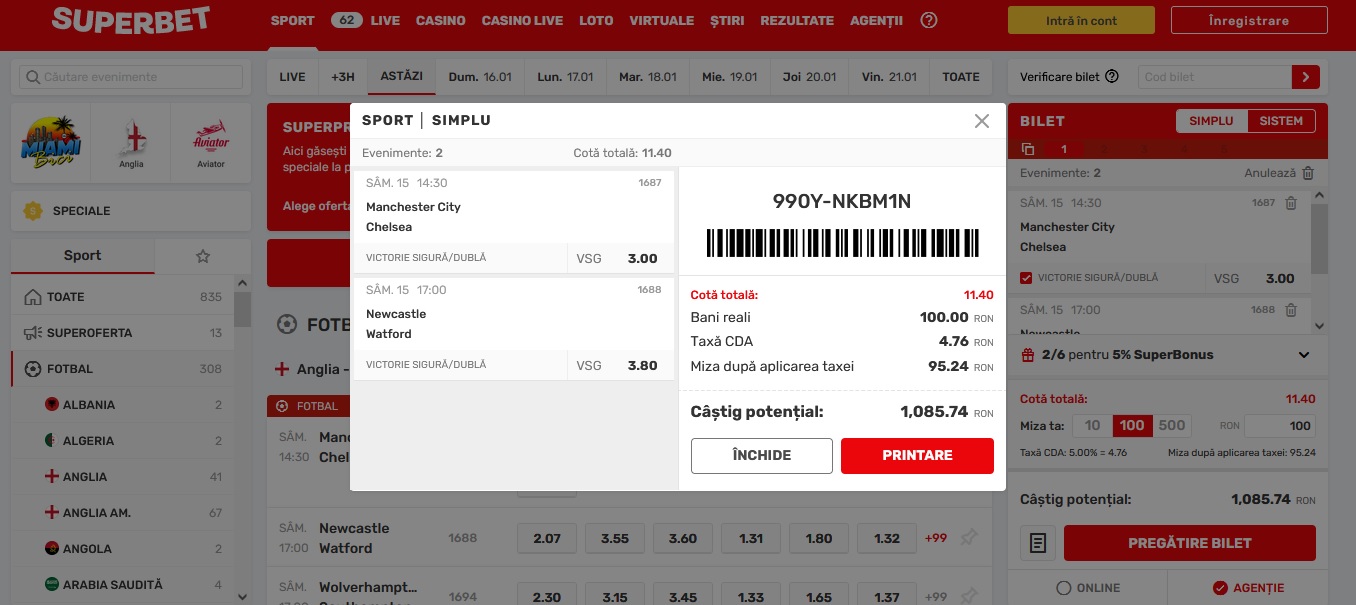Choose stake preset 500
Image resolution: width=1356 pixels, height=605 pixels.
click(1172, 426)
